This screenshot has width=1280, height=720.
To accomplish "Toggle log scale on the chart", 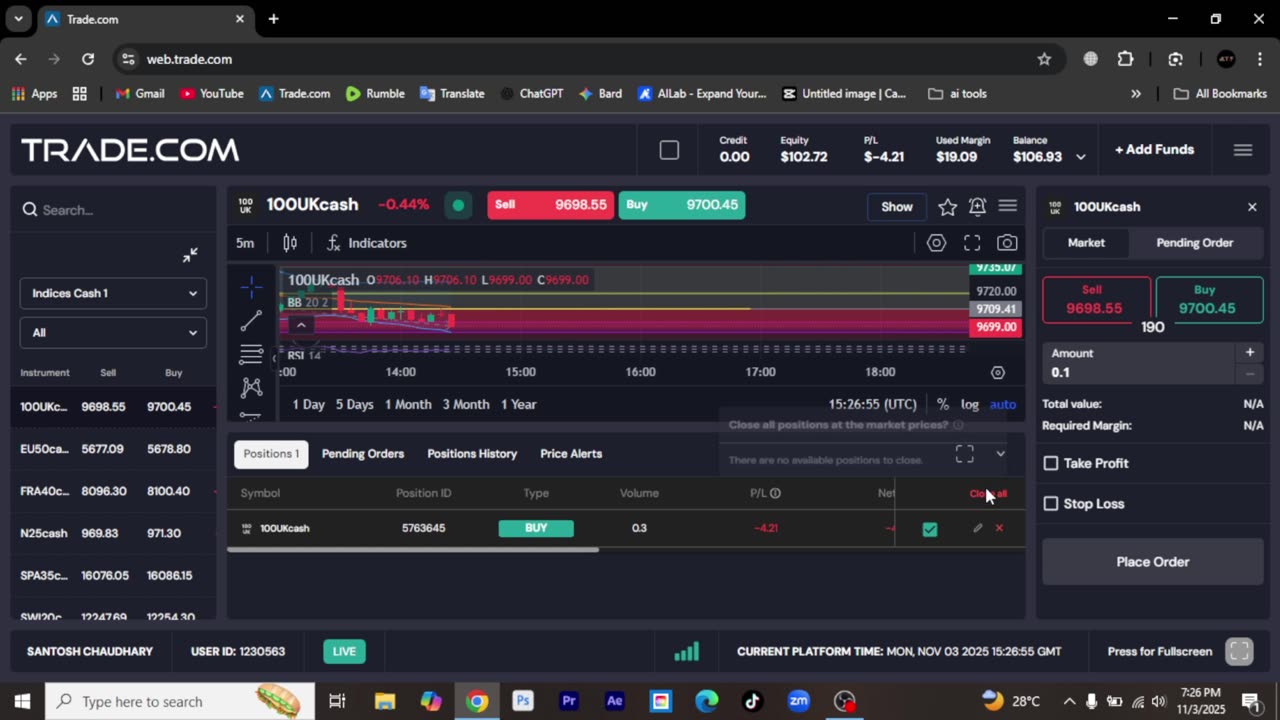I will tap(970, 404).
